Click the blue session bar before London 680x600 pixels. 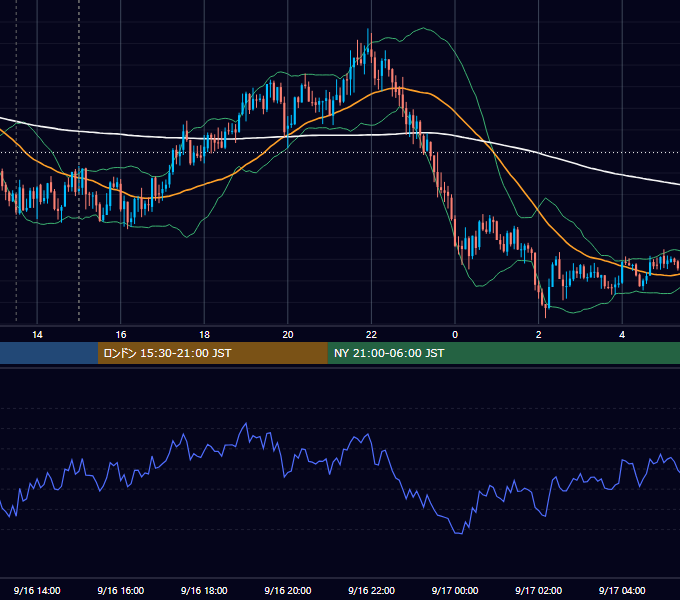point(49,353)
